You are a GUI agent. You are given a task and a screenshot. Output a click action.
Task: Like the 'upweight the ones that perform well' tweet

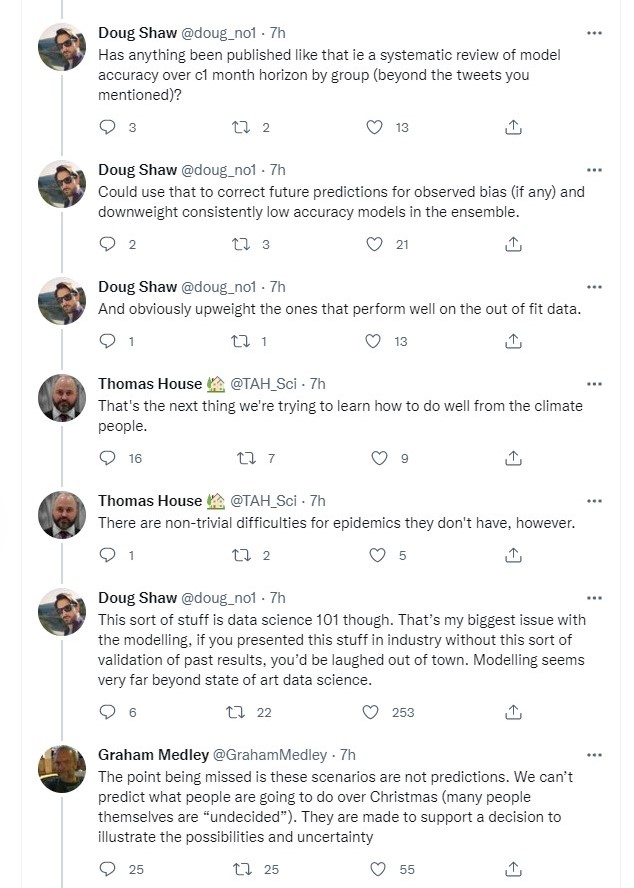tap(373, 341)
